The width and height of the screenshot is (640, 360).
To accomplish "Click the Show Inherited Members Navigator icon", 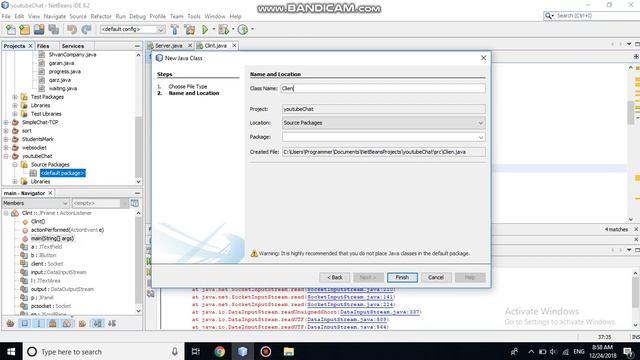I will [11, 323].
